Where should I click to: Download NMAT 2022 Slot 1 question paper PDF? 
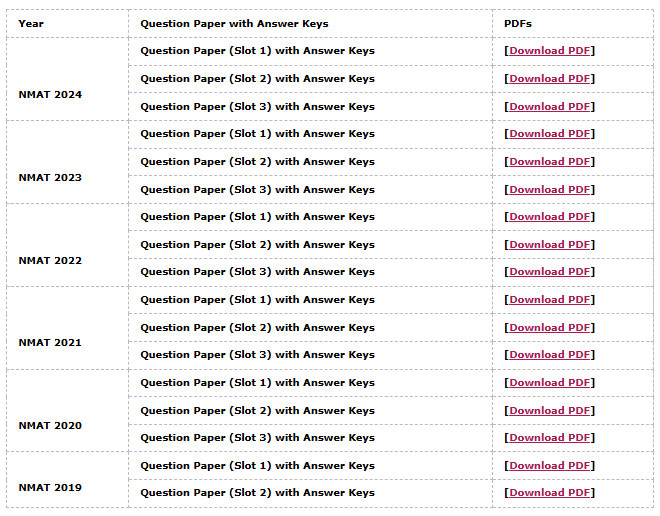click(550, 217)
